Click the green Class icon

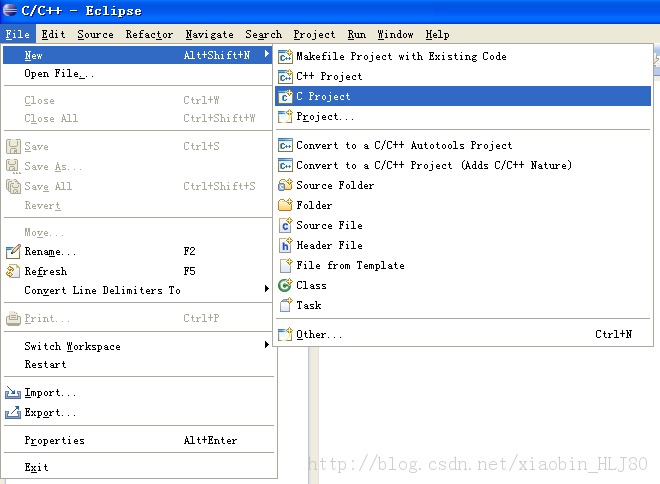point(285,285)
